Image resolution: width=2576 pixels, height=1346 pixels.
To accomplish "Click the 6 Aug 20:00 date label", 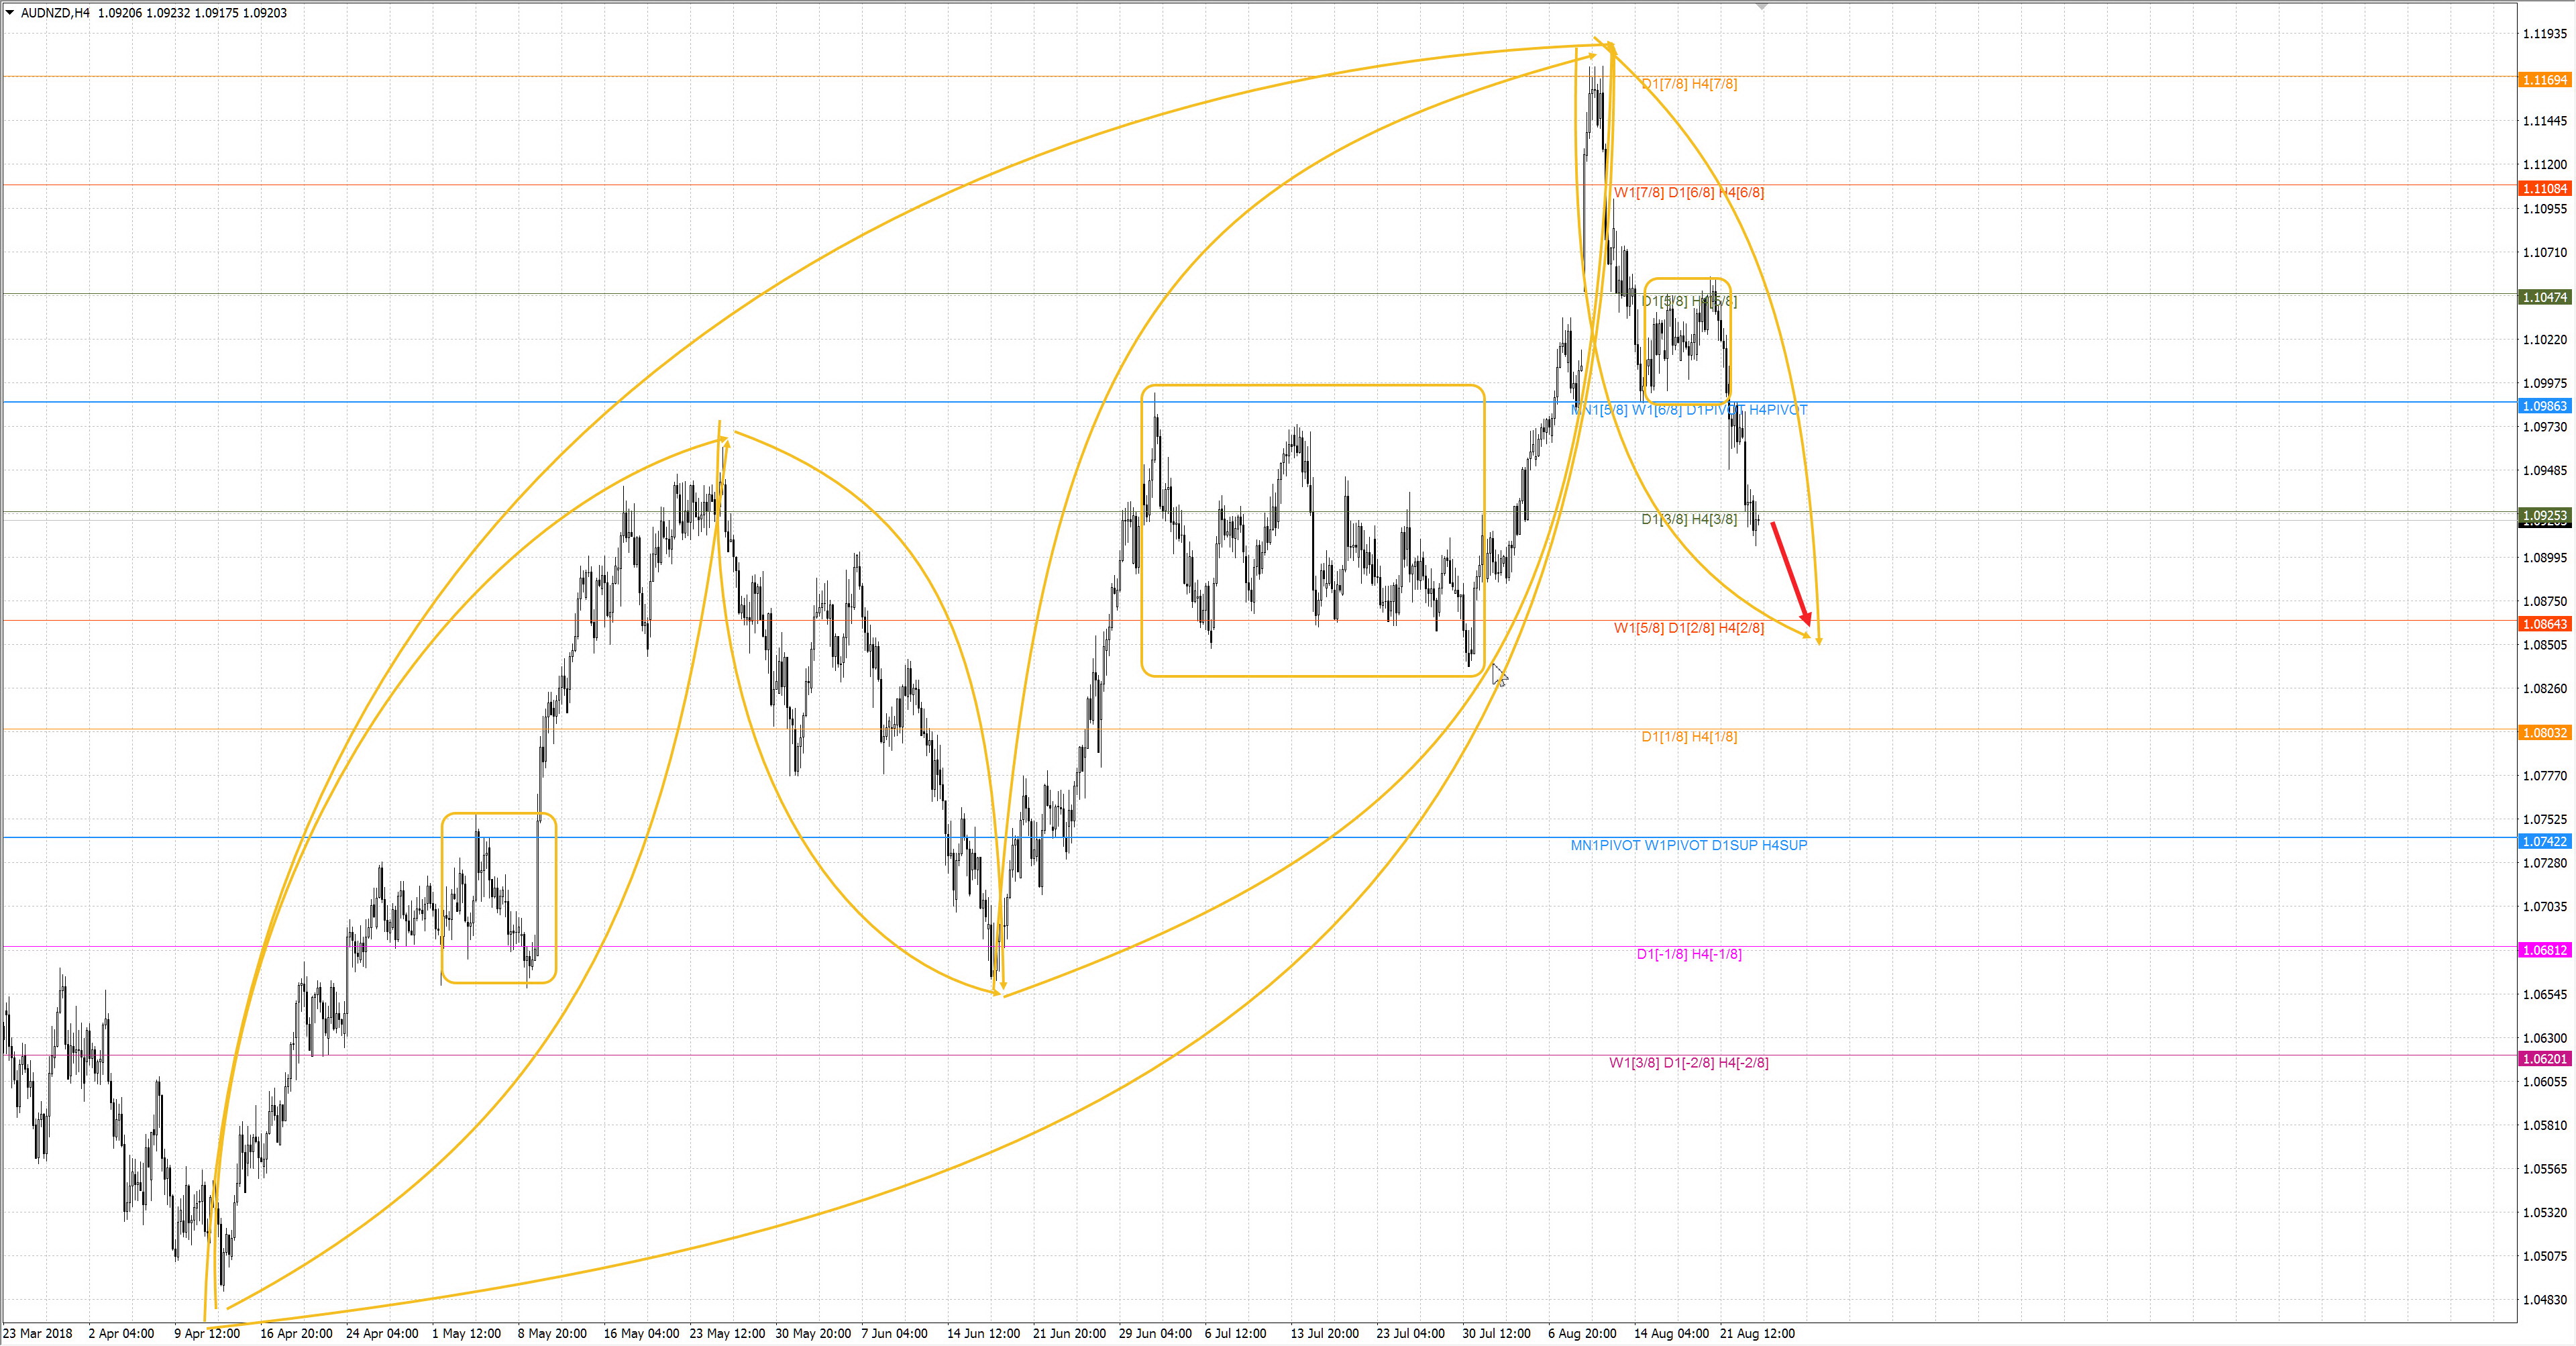I will [x=1582, y=1333].
